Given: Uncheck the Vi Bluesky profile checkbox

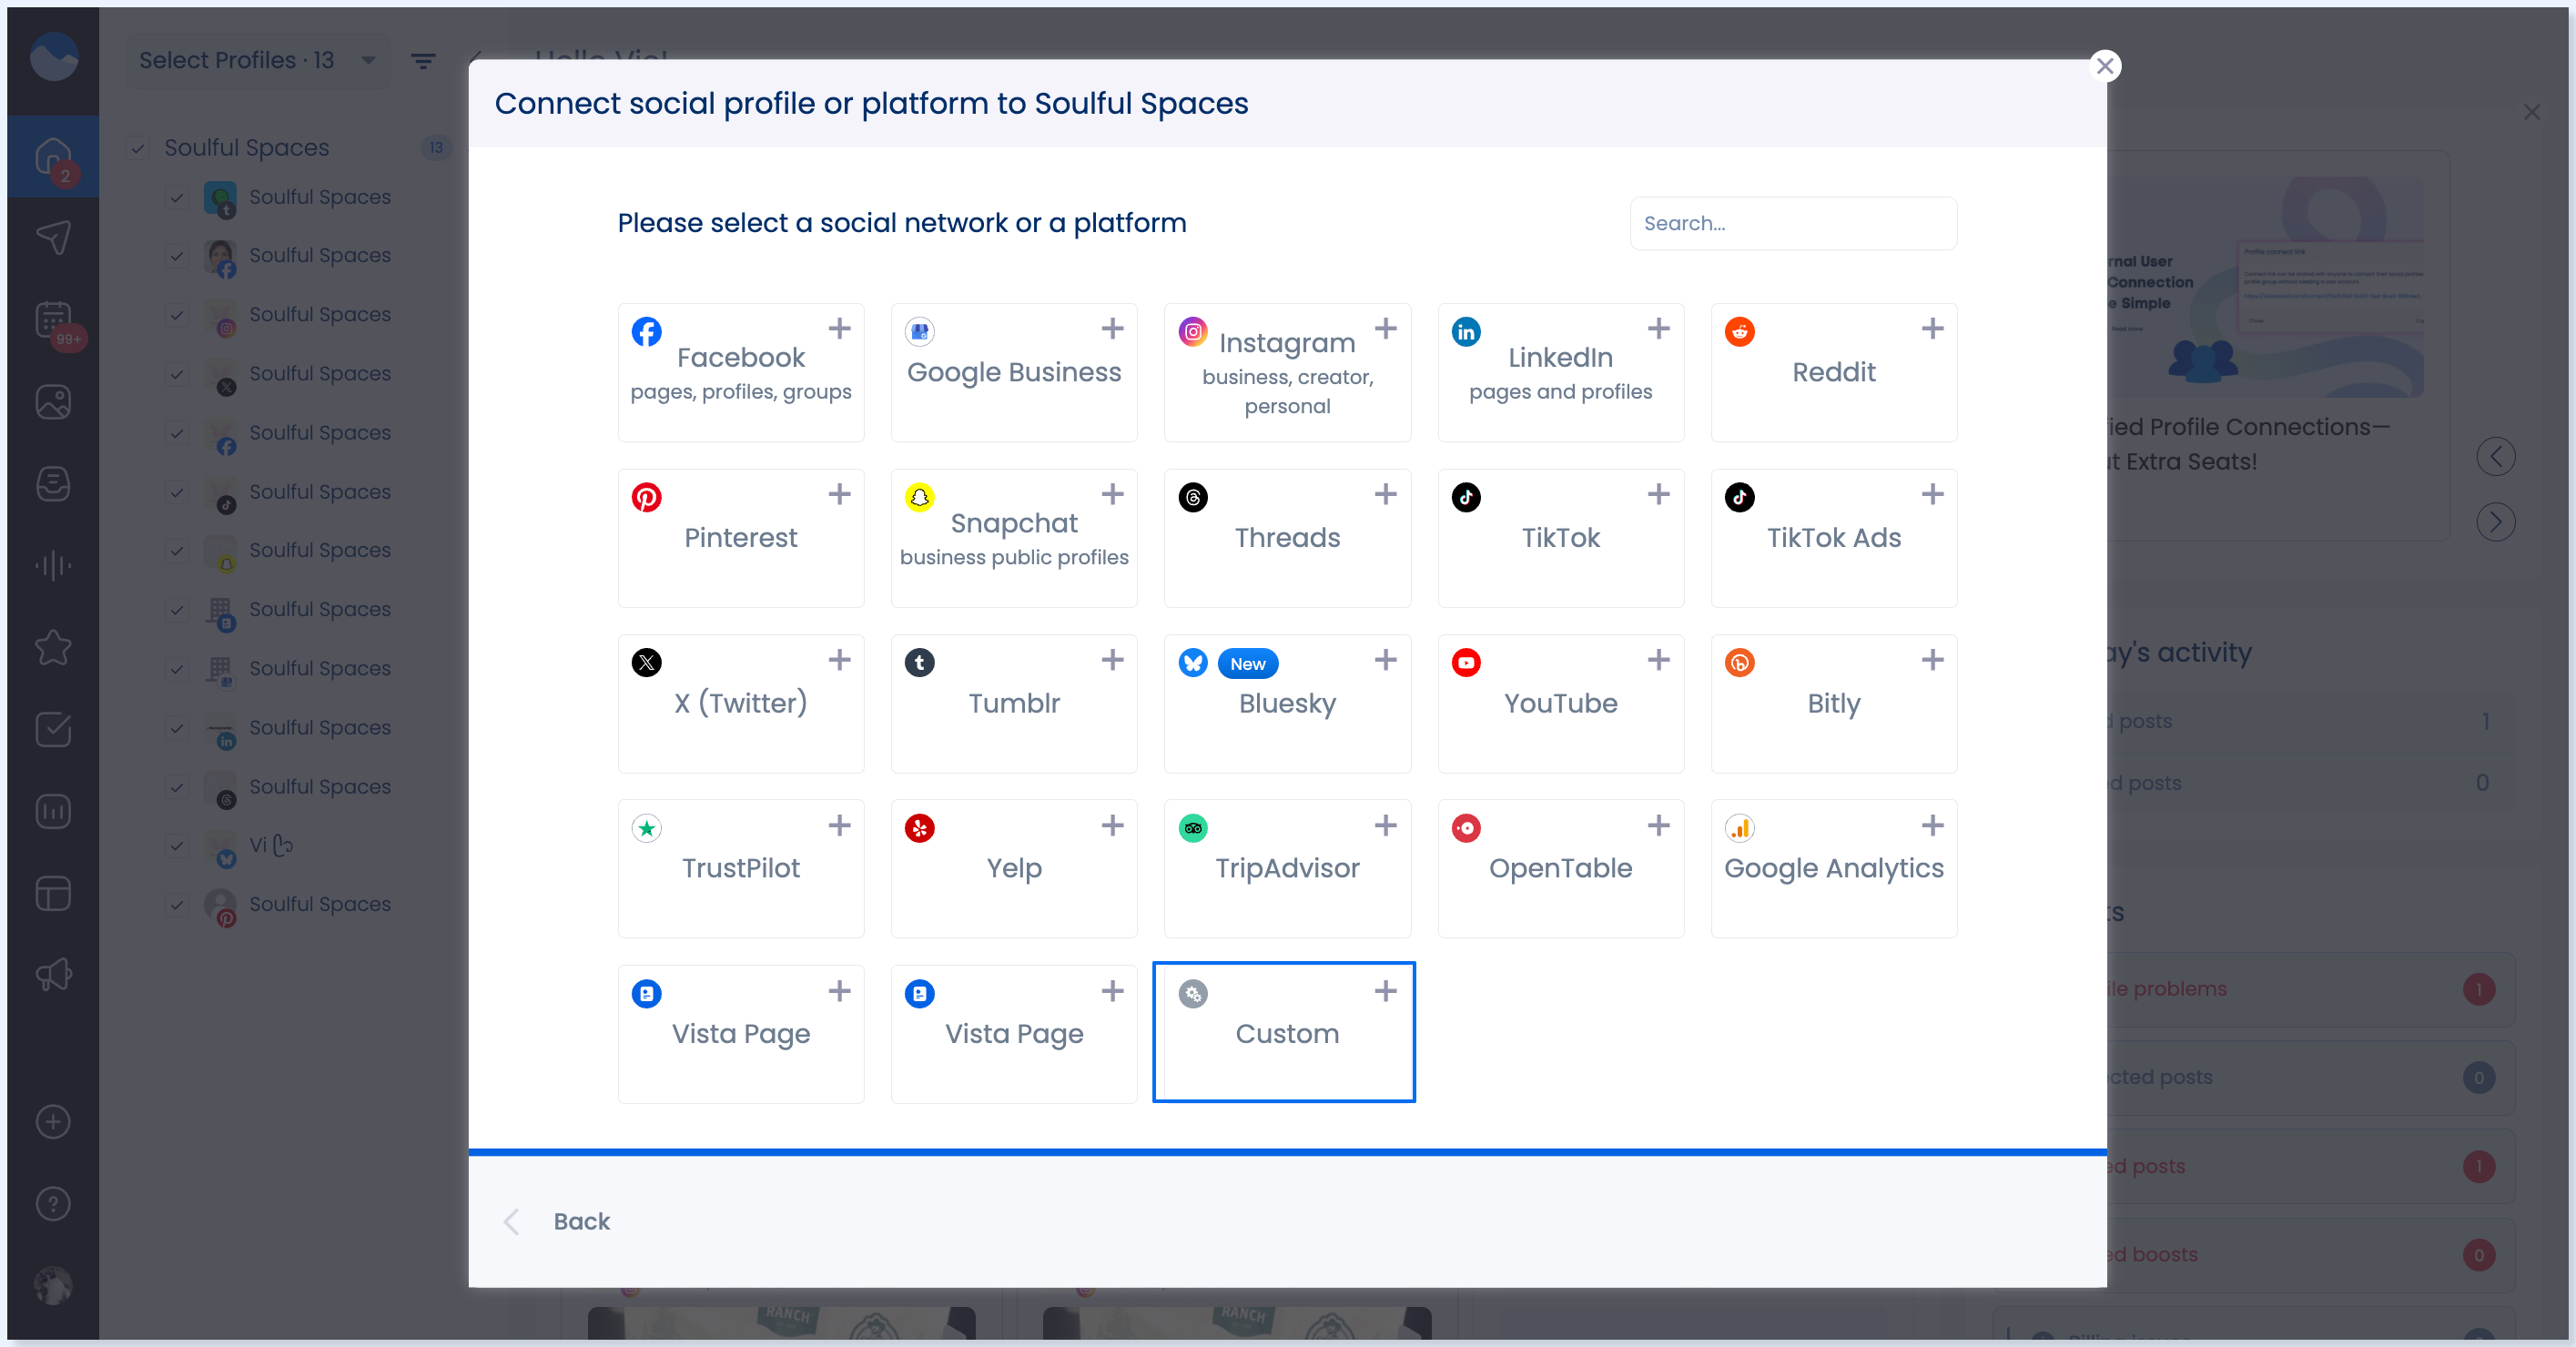Looking at the screenshot, I should pyautogui.click(x=177, y=845).
